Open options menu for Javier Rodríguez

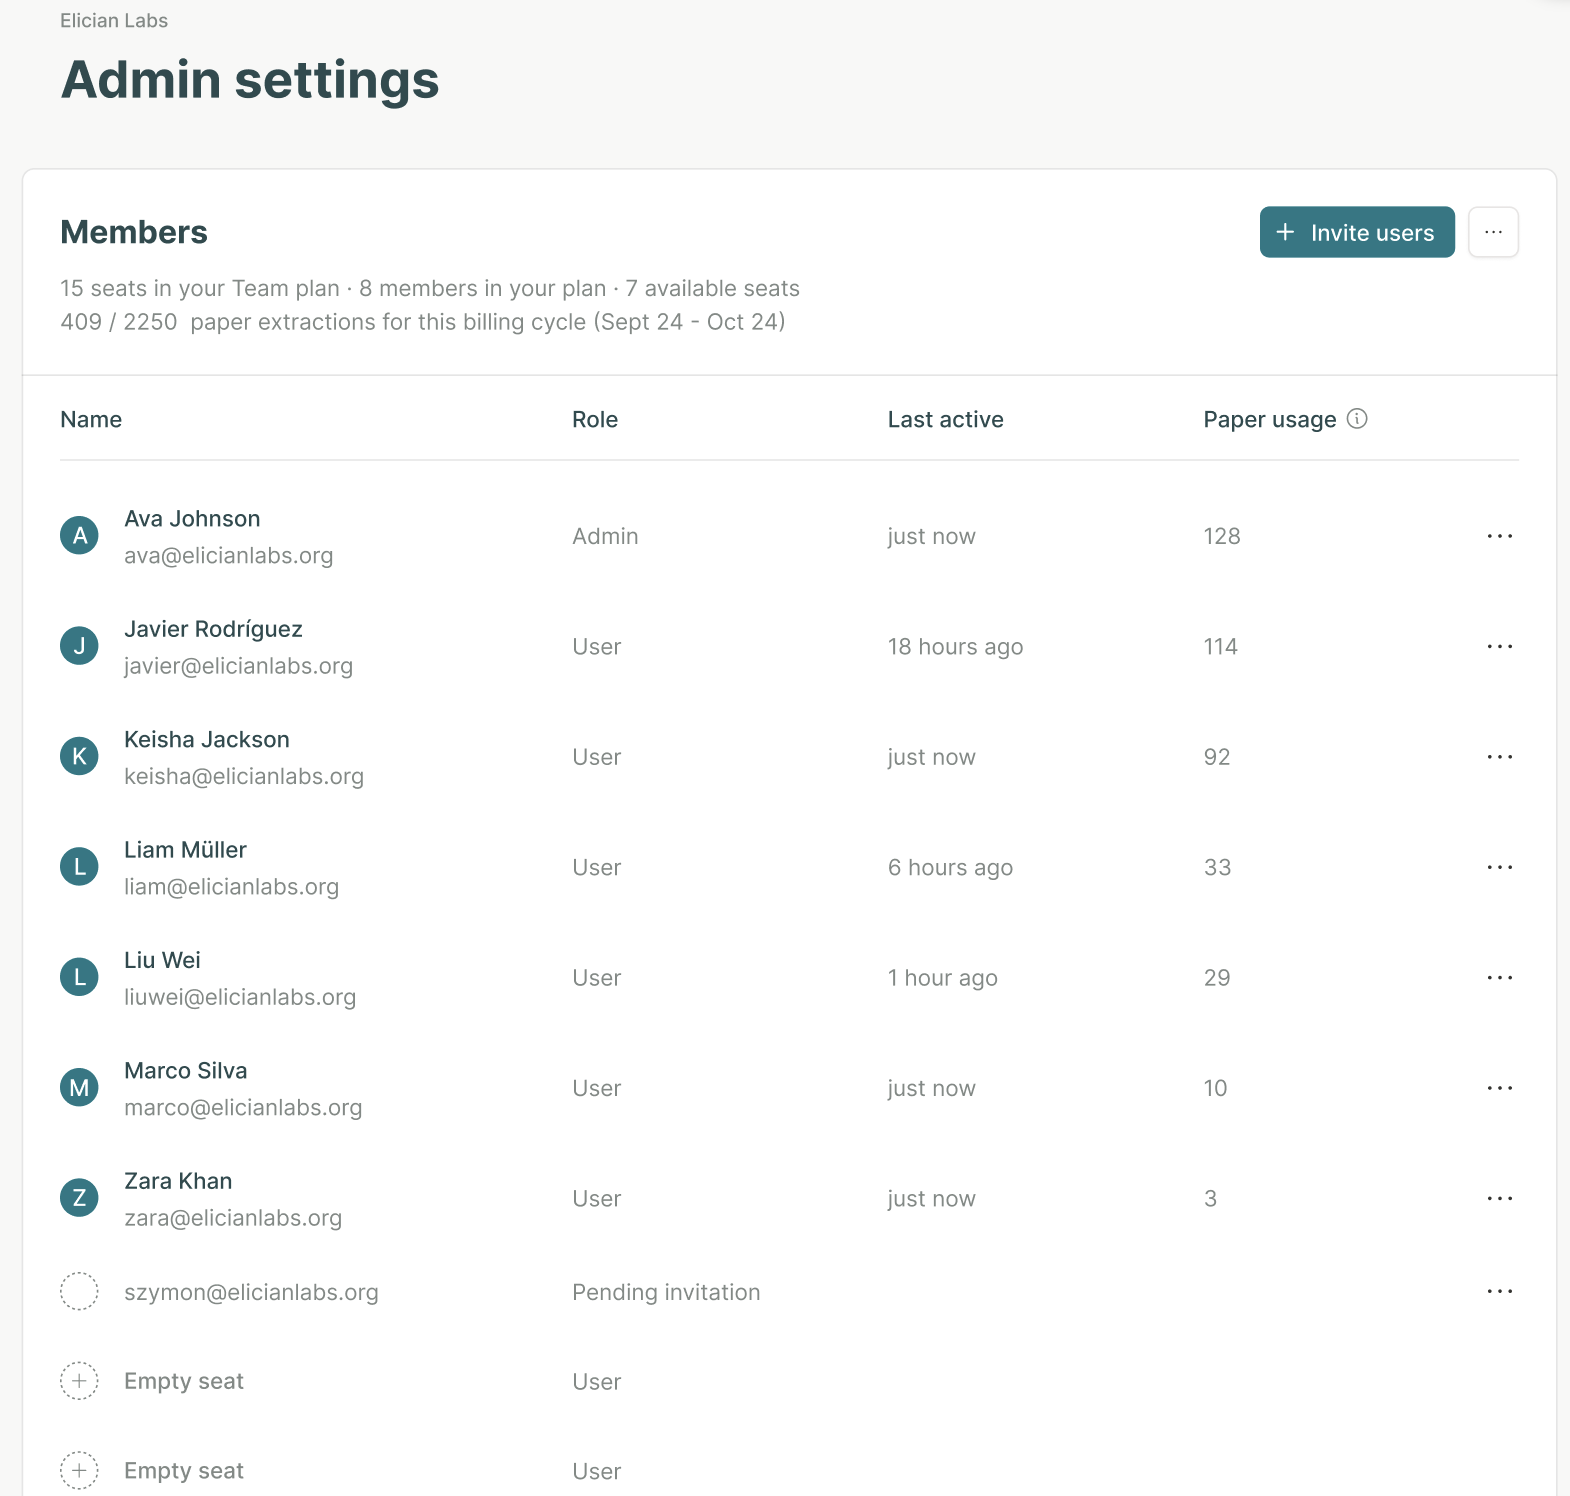tap(1500, 647)
